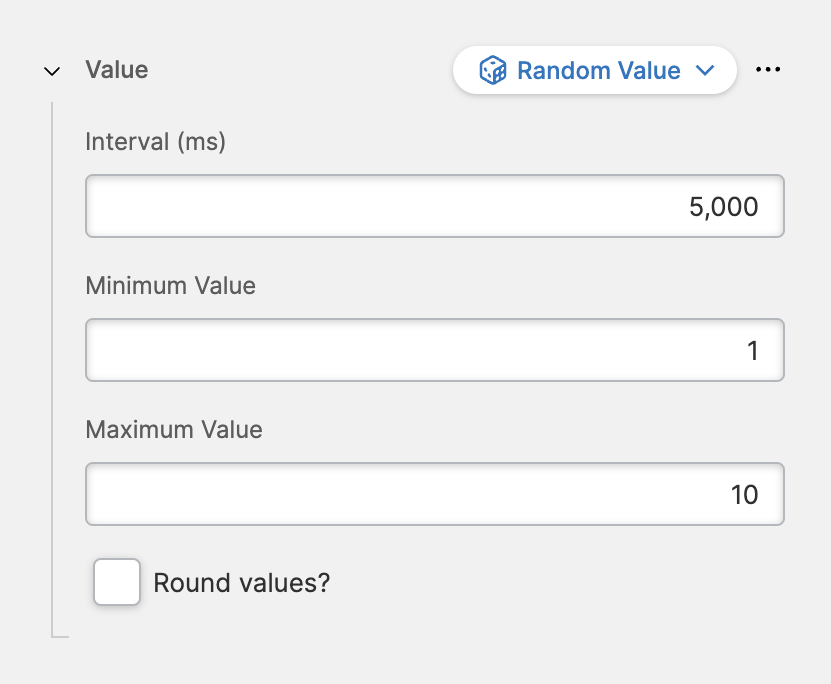Enable the Round values checkbox
The width and height of the screenshot is (831, 684).
117,582
